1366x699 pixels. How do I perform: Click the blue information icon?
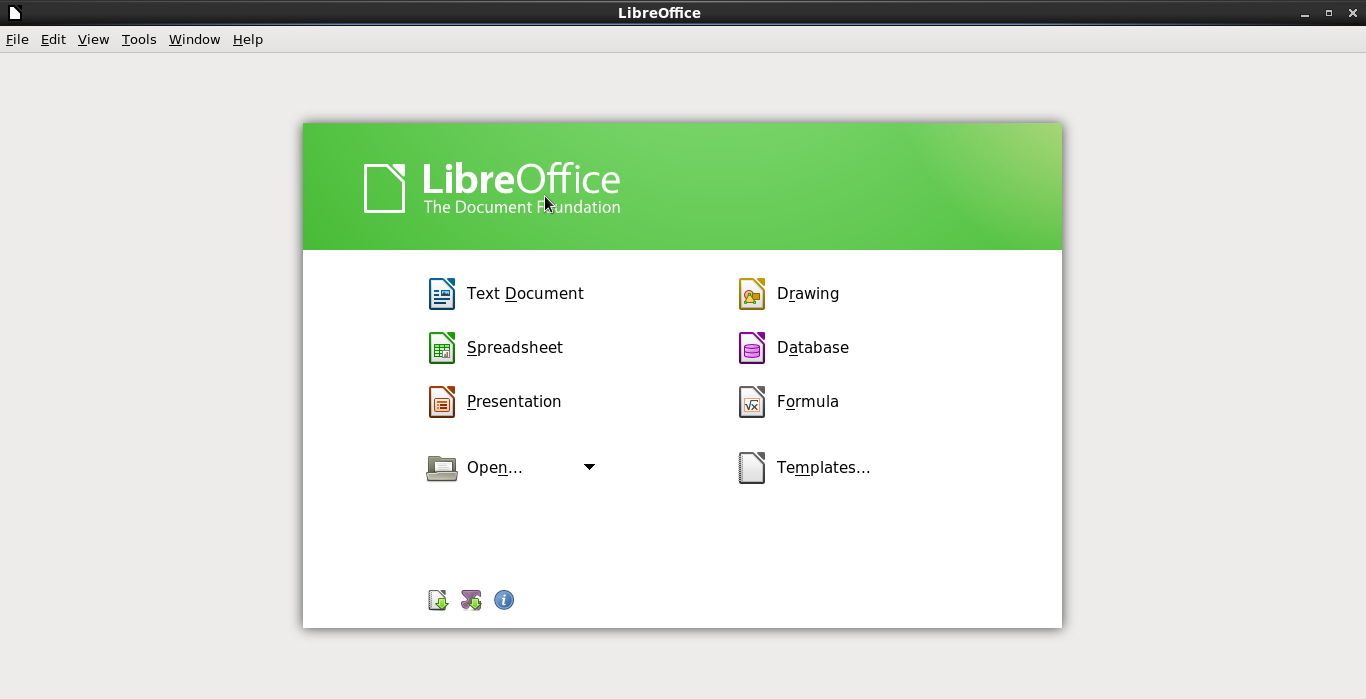coord(504,600)
